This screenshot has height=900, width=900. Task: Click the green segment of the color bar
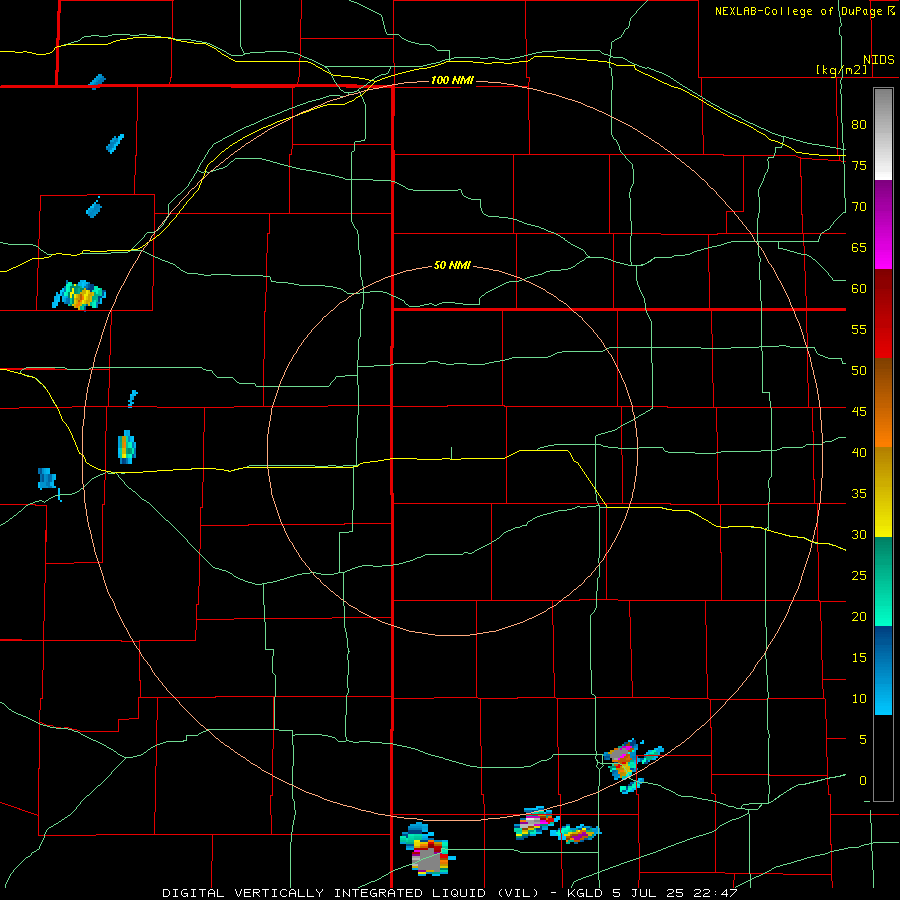(883, 581)
